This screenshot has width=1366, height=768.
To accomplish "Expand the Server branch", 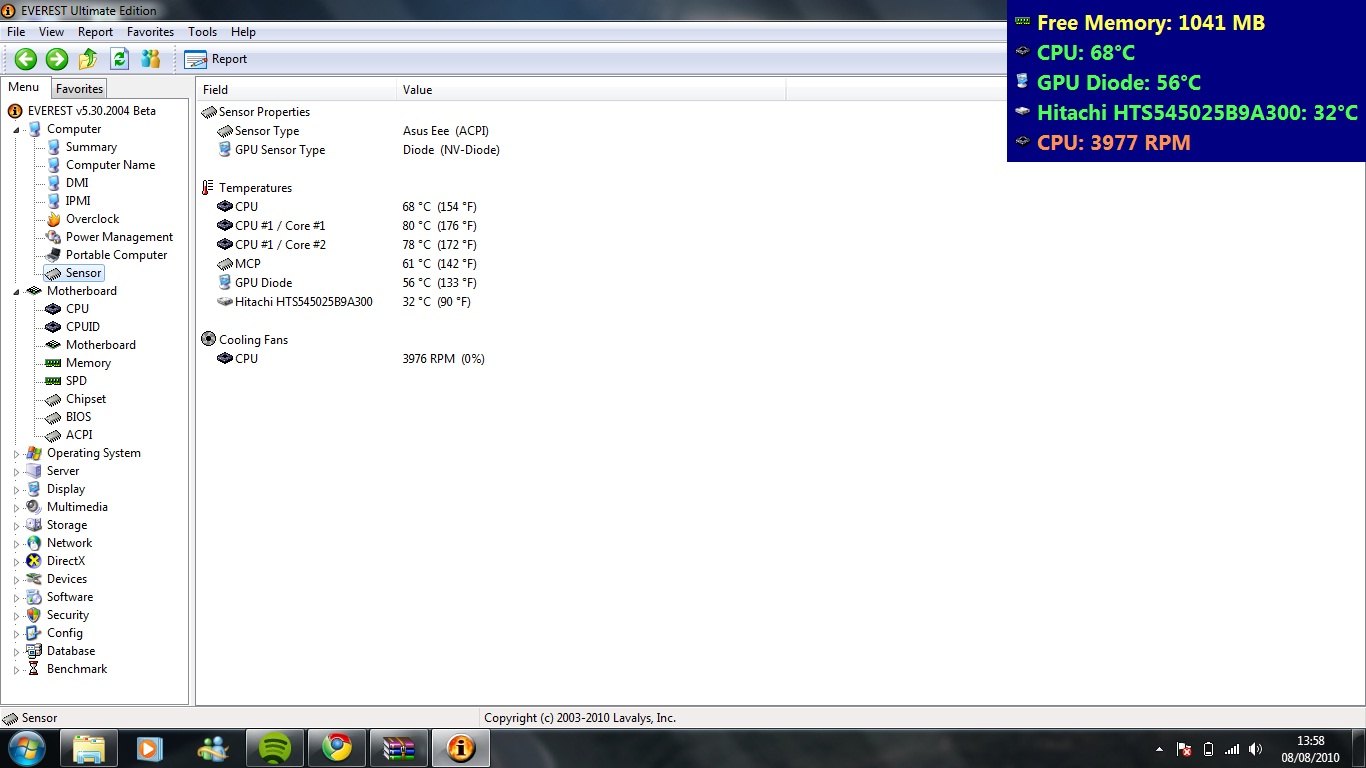I will tap(16, 471).
